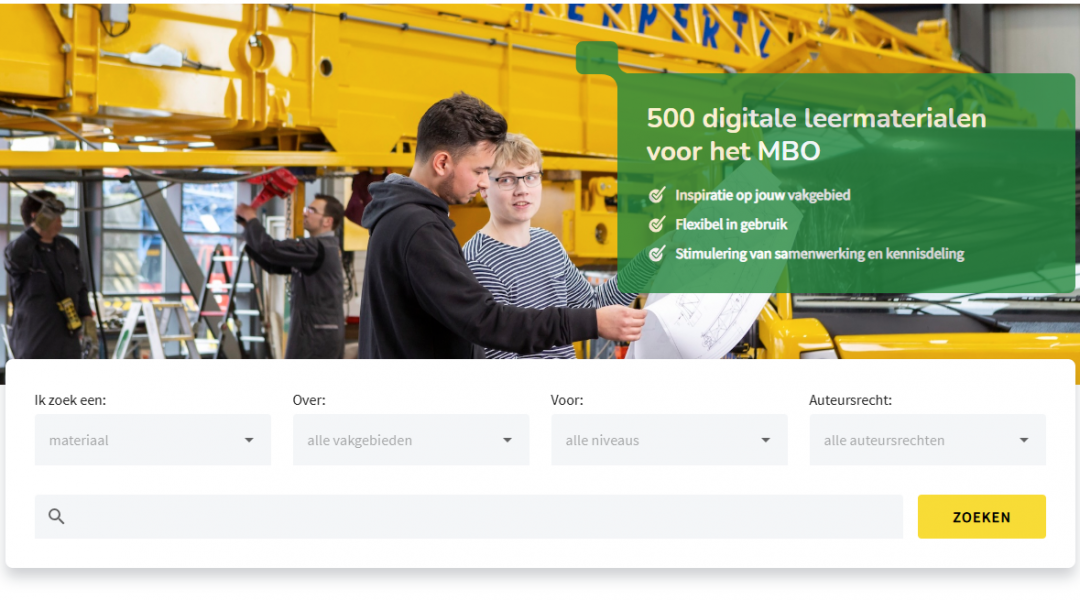Click the Flexibel in gebruik text

coord(731,225)
